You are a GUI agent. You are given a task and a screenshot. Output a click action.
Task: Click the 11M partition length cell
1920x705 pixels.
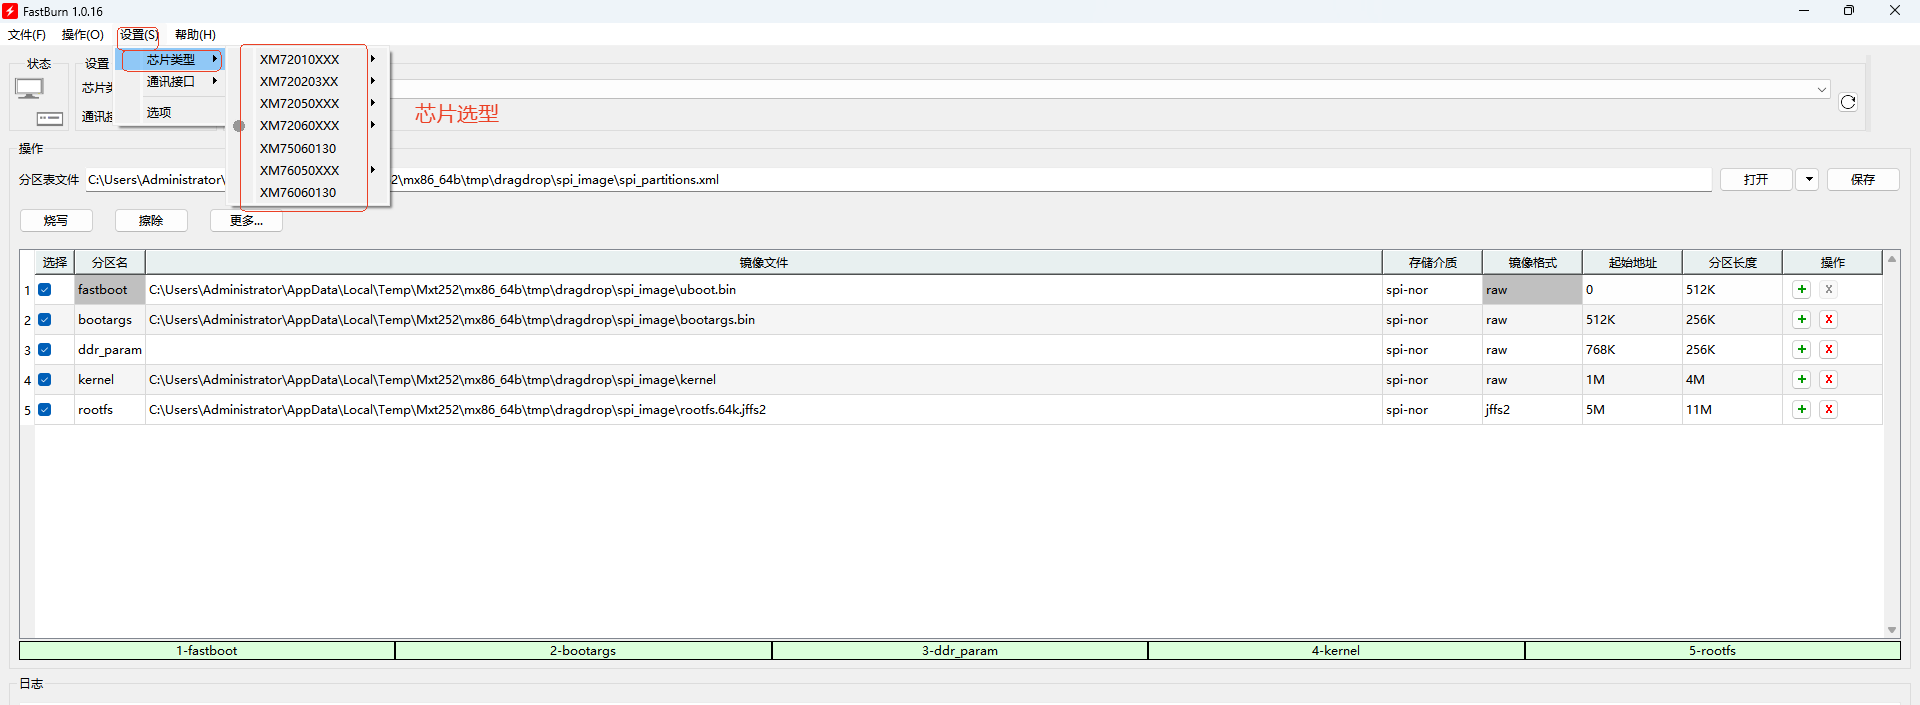pyautogui.click(x=1732, y=410)
